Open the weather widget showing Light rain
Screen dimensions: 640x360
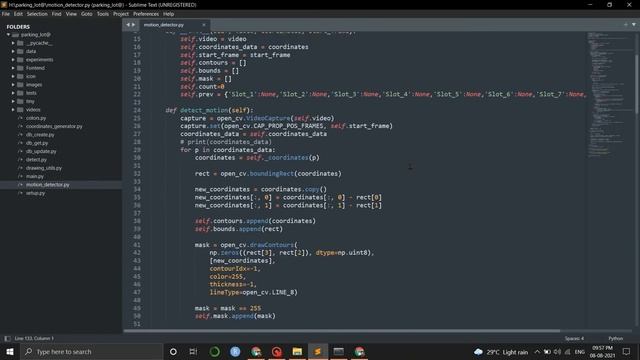click(501, 352)
